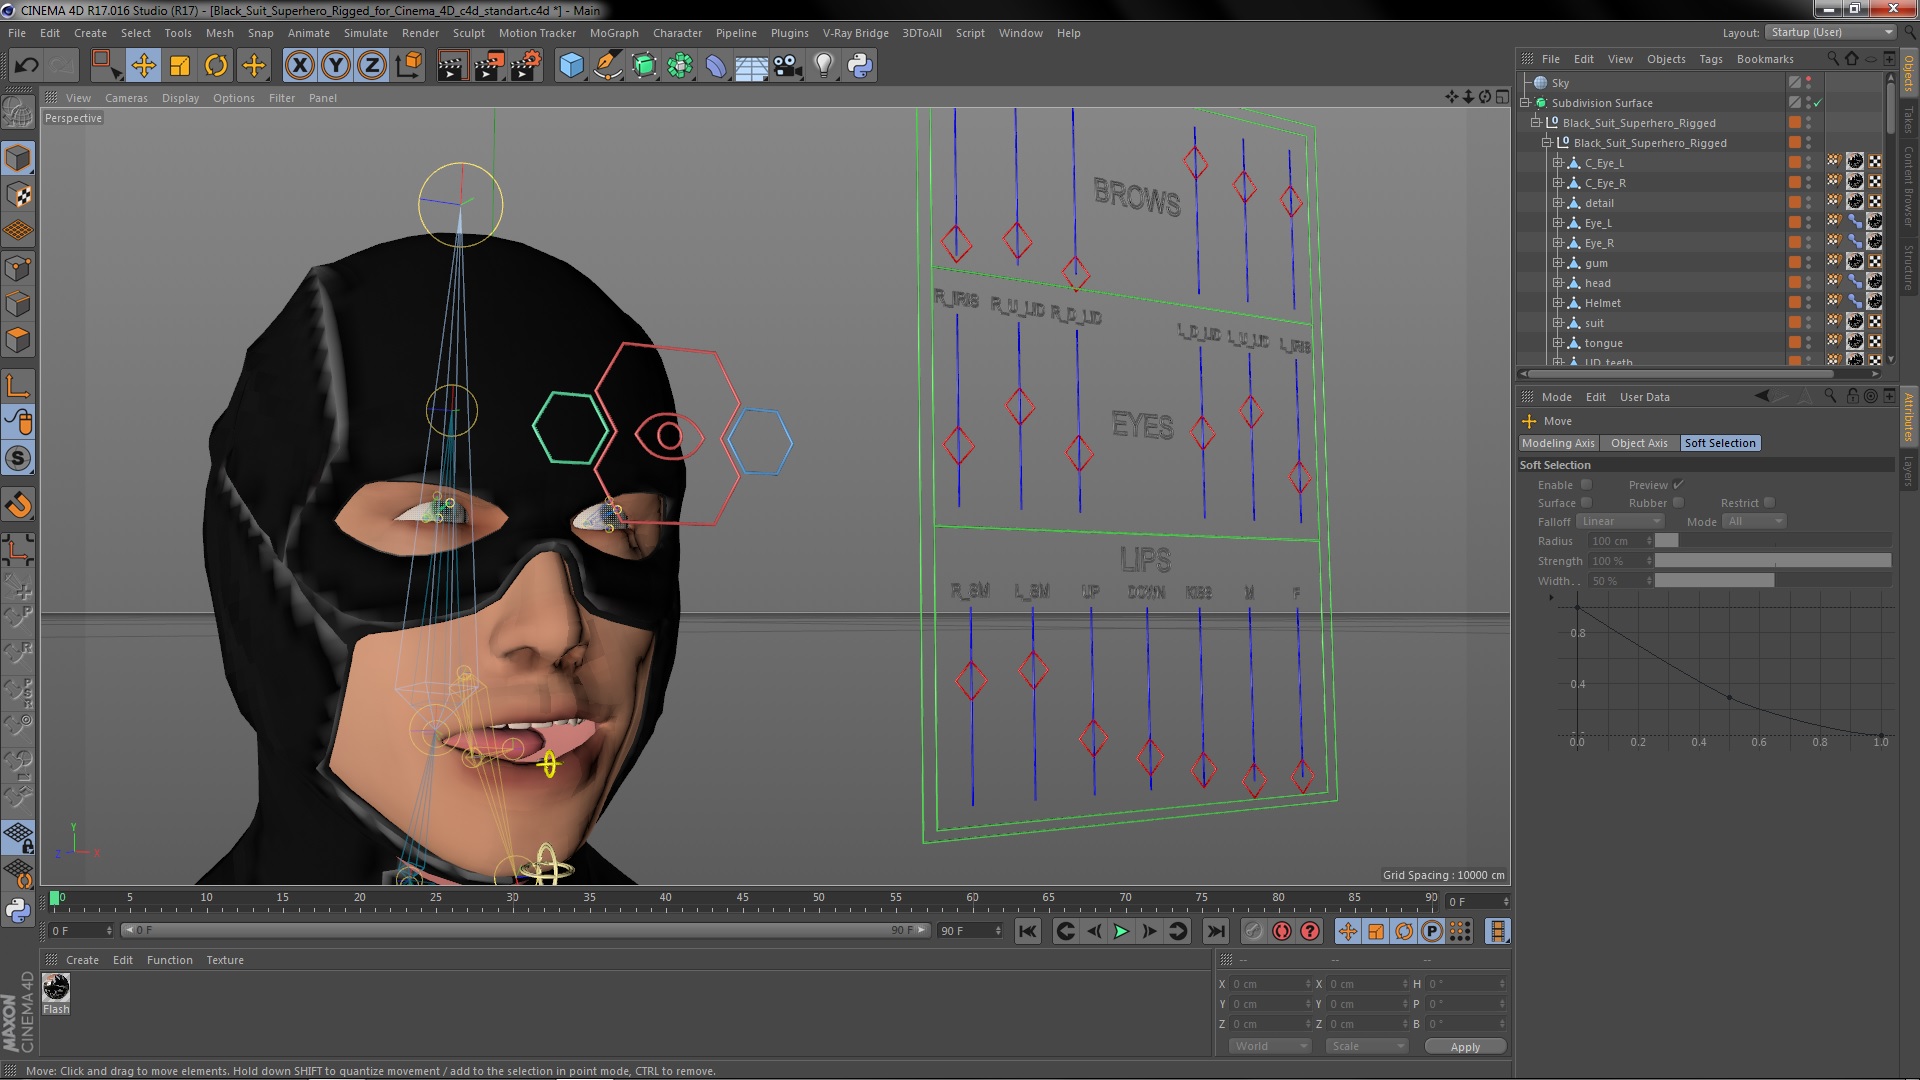Enable the Snap tool in left palette
This screenshot has height=1080, width=1920.
click(18, 505)
